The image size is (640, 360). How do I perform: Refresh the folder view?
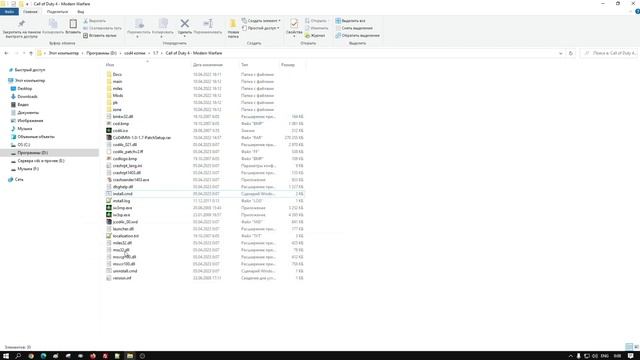click(x=571, y=53)
